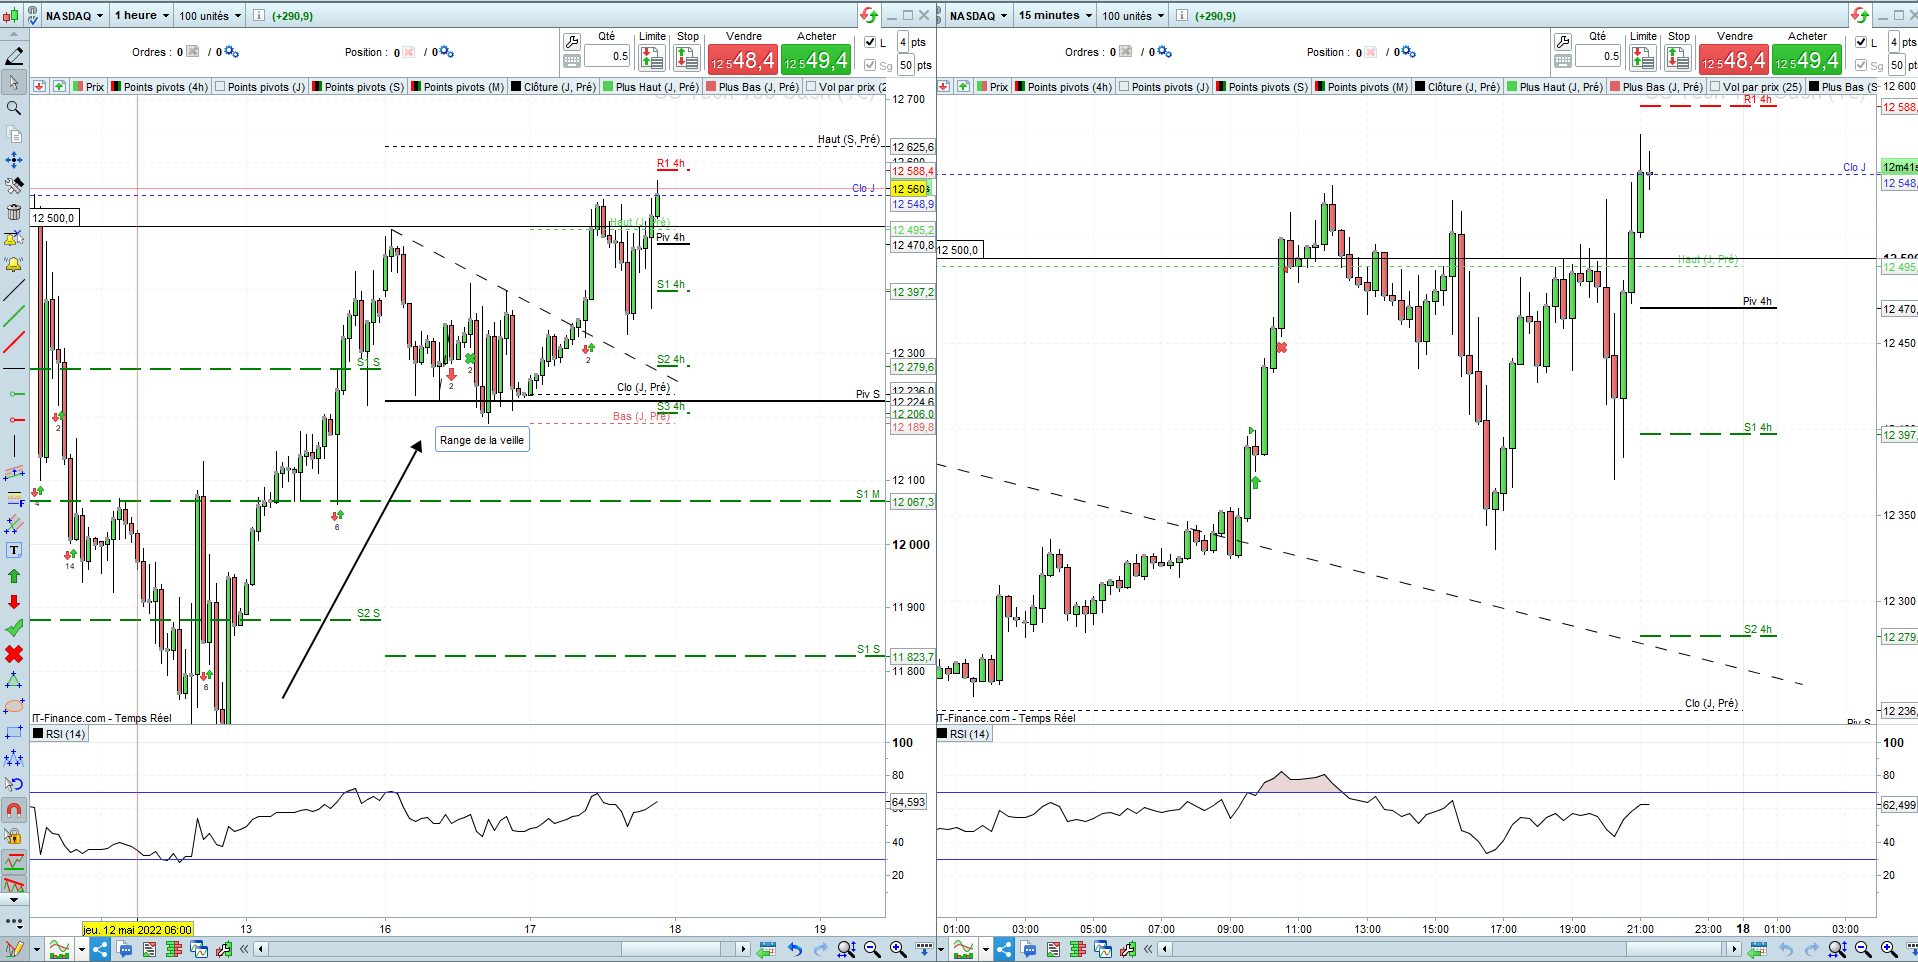Open the 100 unités dropdown on right chart

coord(1133,15)
